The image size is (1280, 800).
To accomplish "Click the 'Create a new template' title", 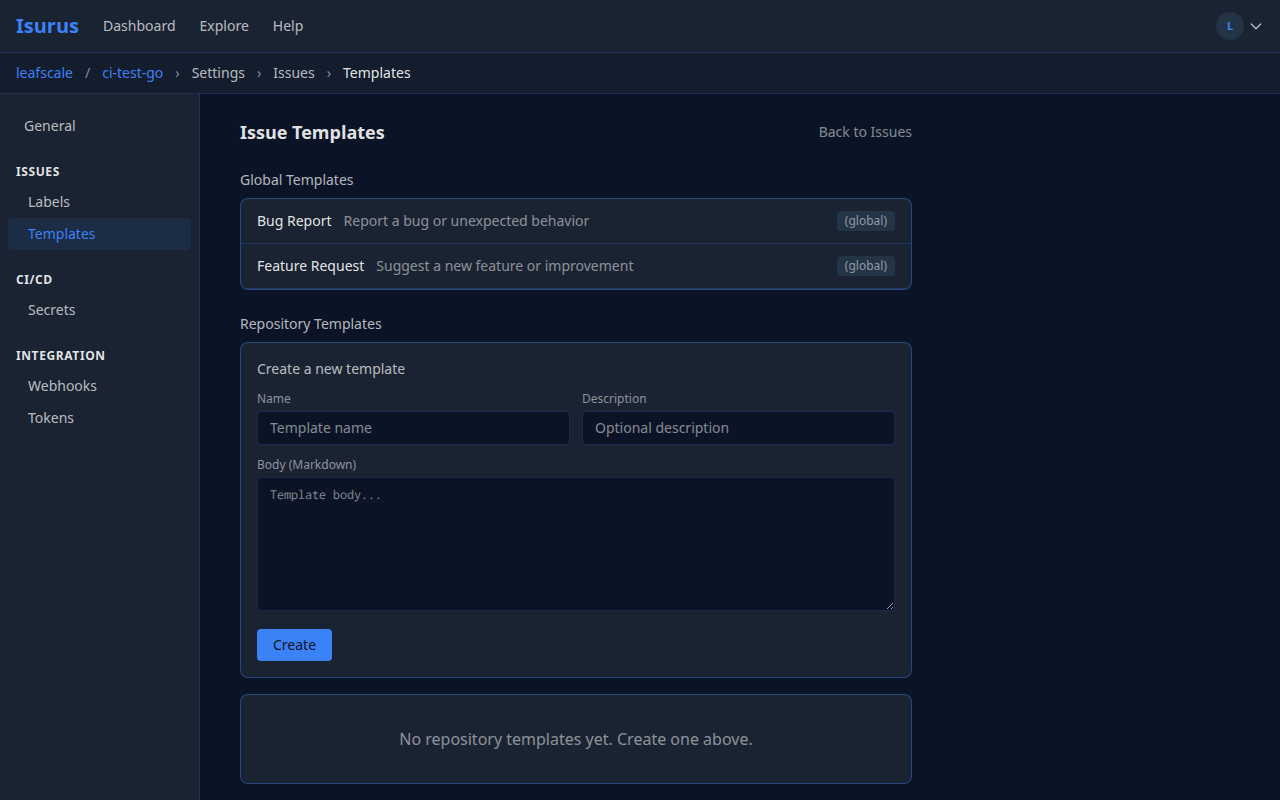I will pos(331,369).
